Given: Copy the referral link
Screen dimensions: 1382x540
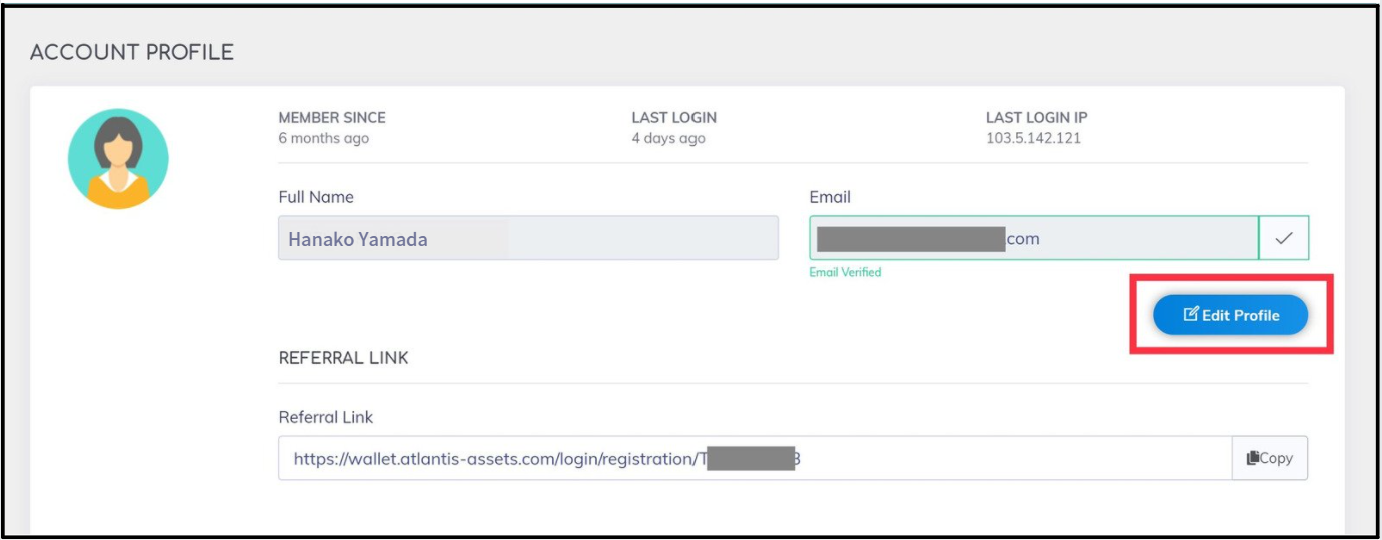Looking at the screenshot, I should (x=1270, y=458).
